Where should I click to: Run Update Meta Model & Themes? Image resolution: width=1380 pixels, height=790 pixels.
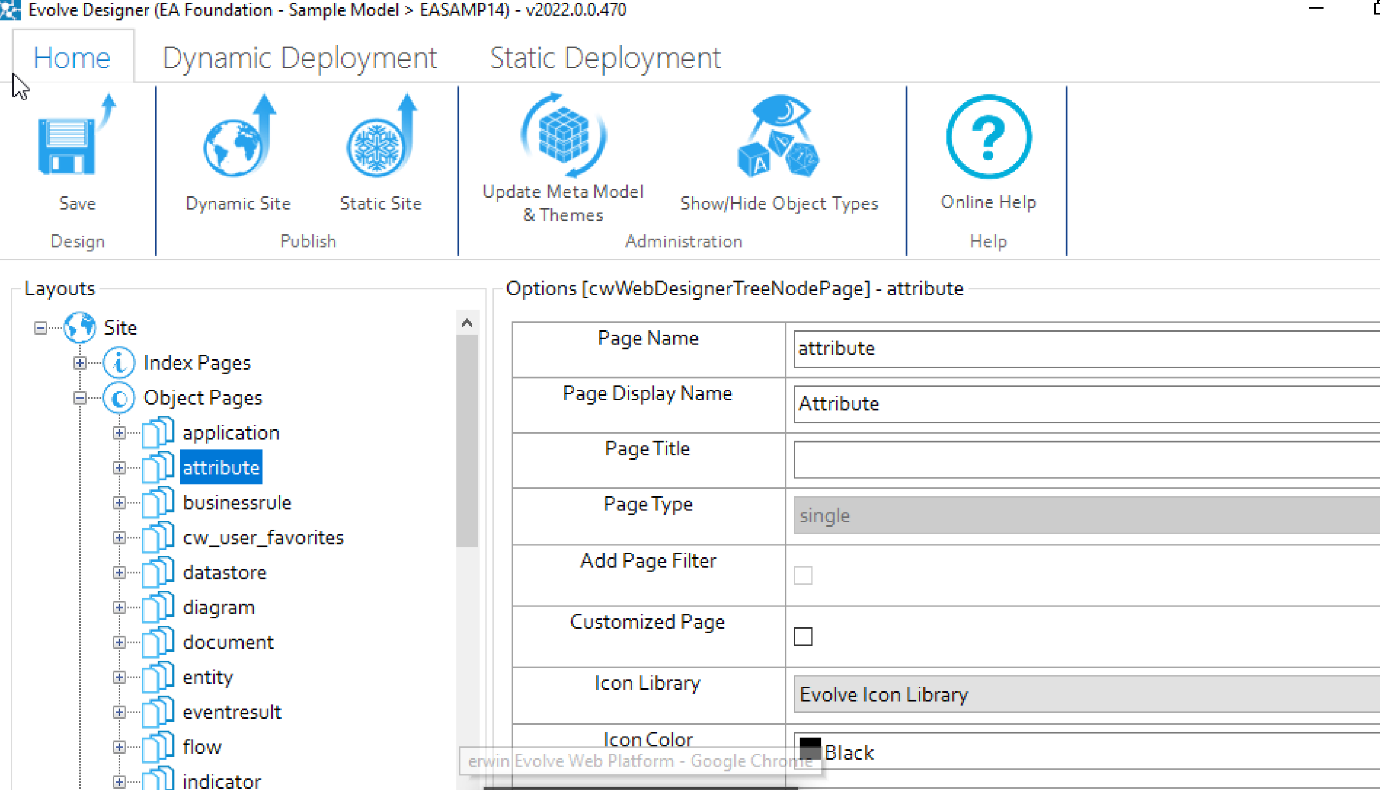point(563,135)
